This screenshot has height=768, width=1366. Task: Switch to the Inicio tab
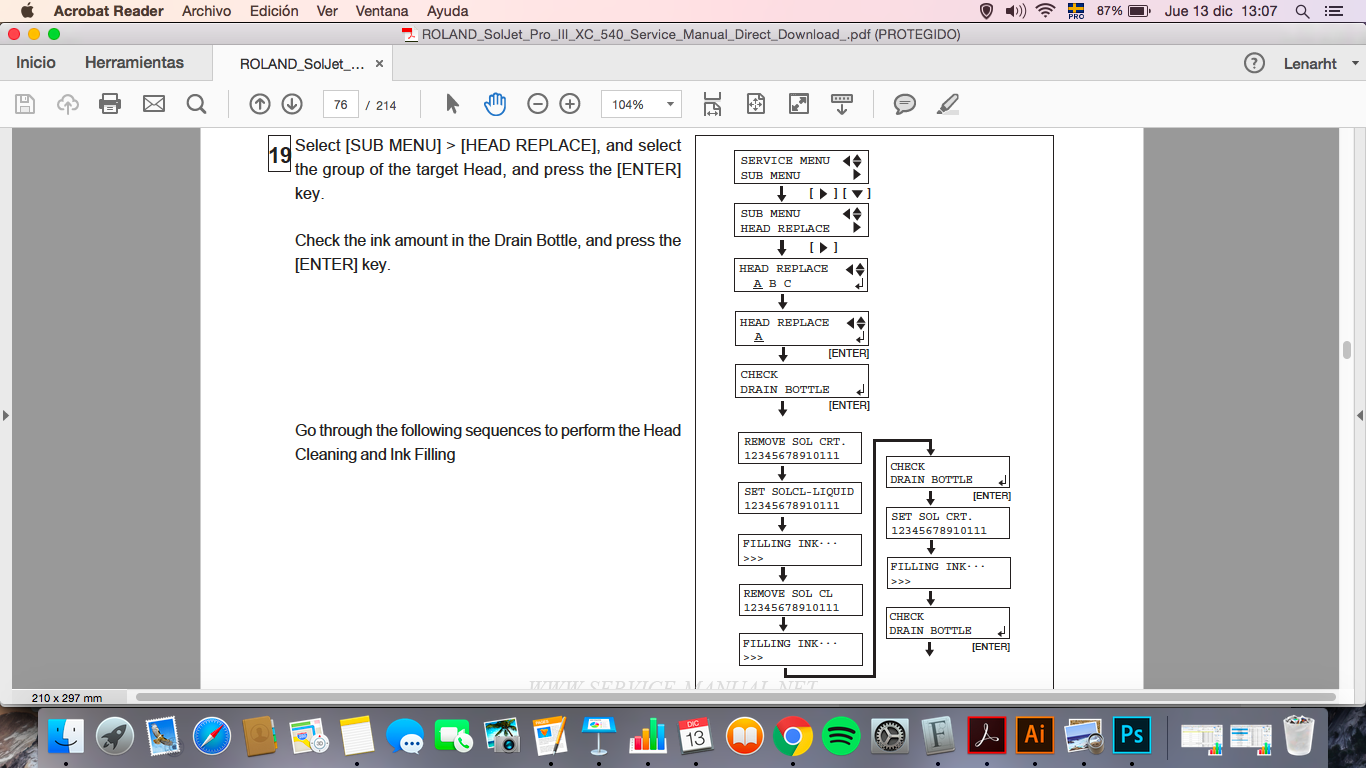coord(36,63)
